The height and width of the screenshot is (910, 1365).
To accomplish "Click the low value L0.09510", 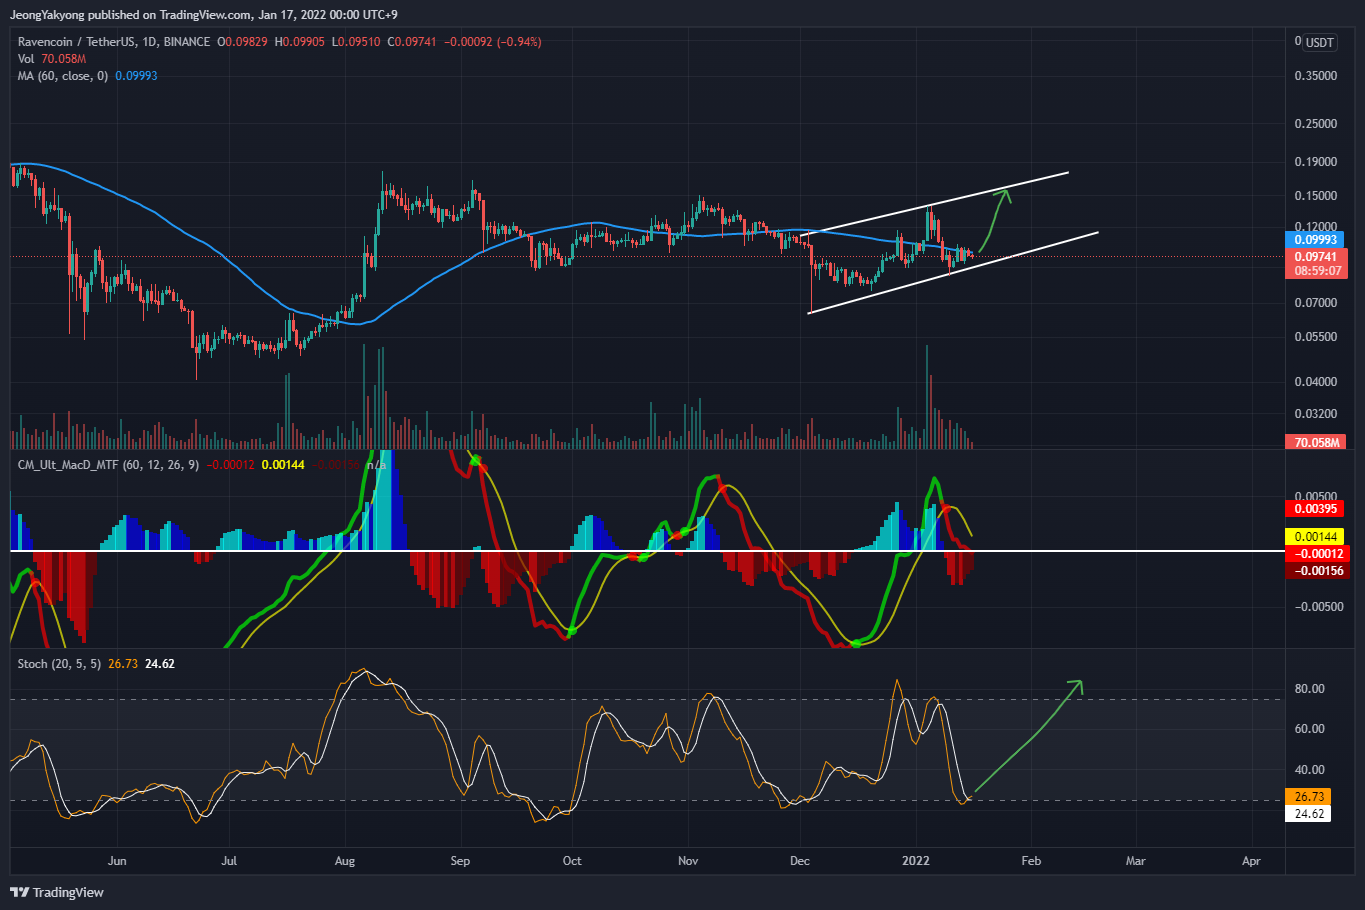I will coord(356,42).
